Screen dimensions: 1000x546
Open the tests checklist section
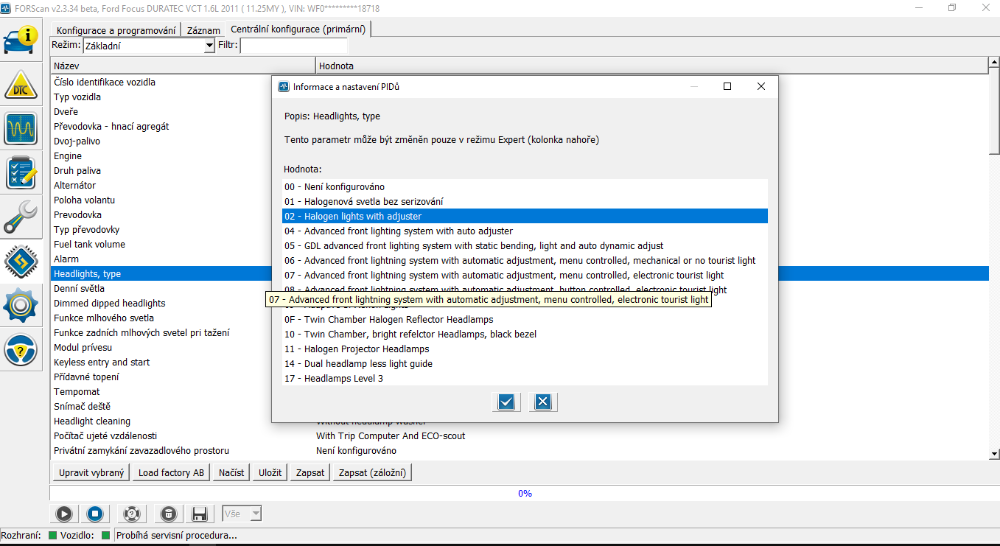[x=22, y=174]
